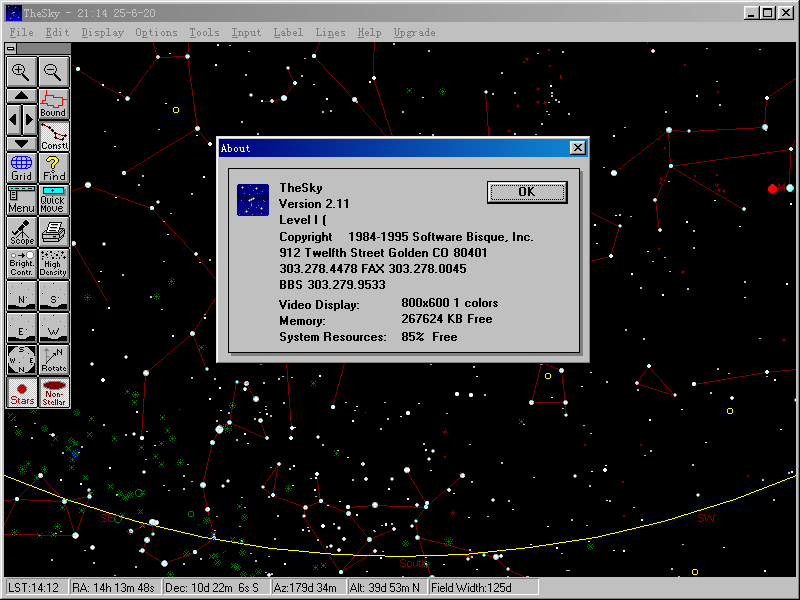Open the Menu toolbar button
Image resolution: width=800 pixels, height=600 pixels.
[x=21, y=200]
